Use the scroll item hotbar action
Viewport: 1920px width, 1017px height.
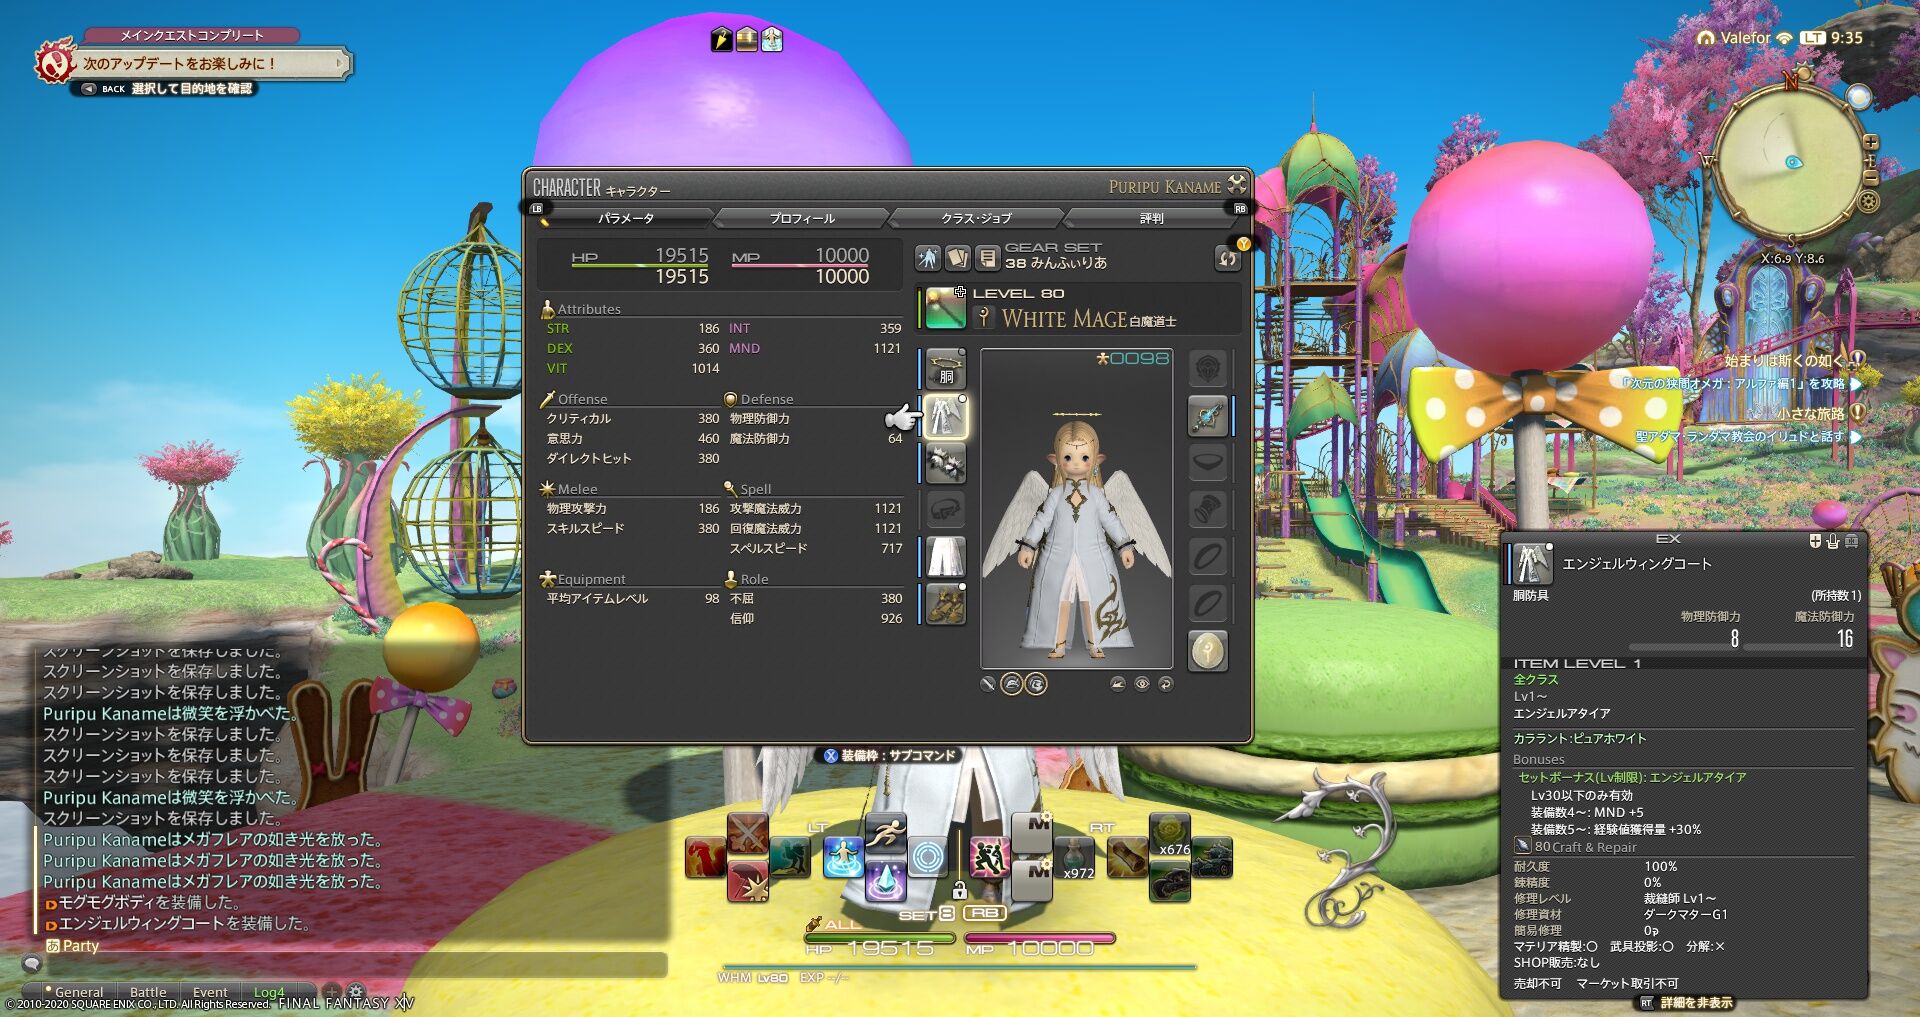(x=1127, y=858)
